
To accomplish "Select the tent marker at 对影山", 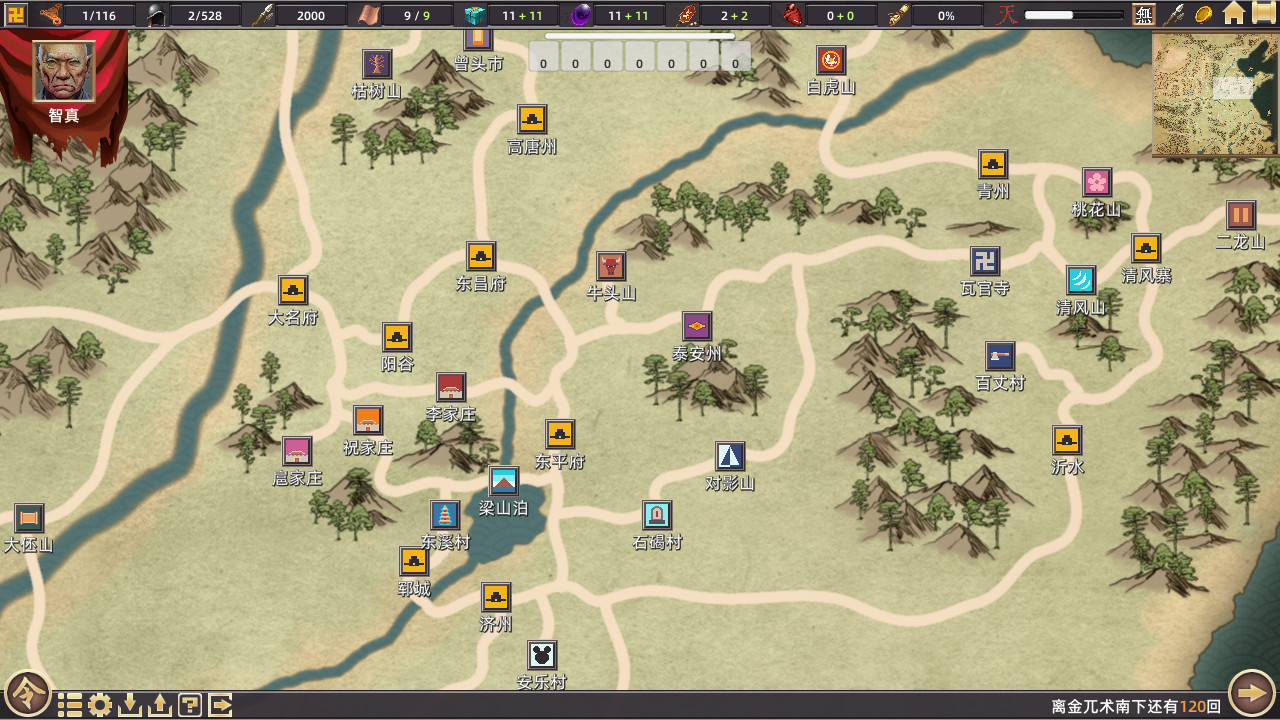I will point(729,458).
